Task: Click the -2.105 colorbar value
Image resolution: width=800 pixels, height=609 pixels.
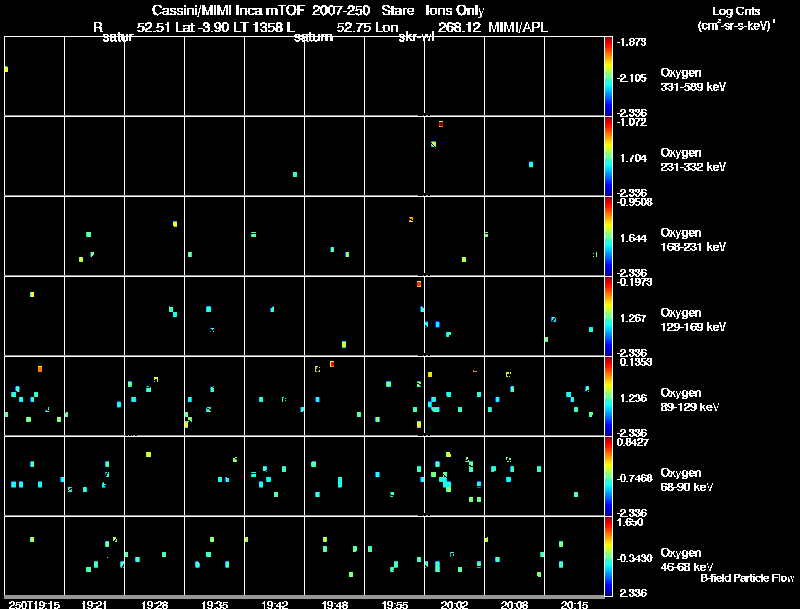Action: (x=631, y=78)
